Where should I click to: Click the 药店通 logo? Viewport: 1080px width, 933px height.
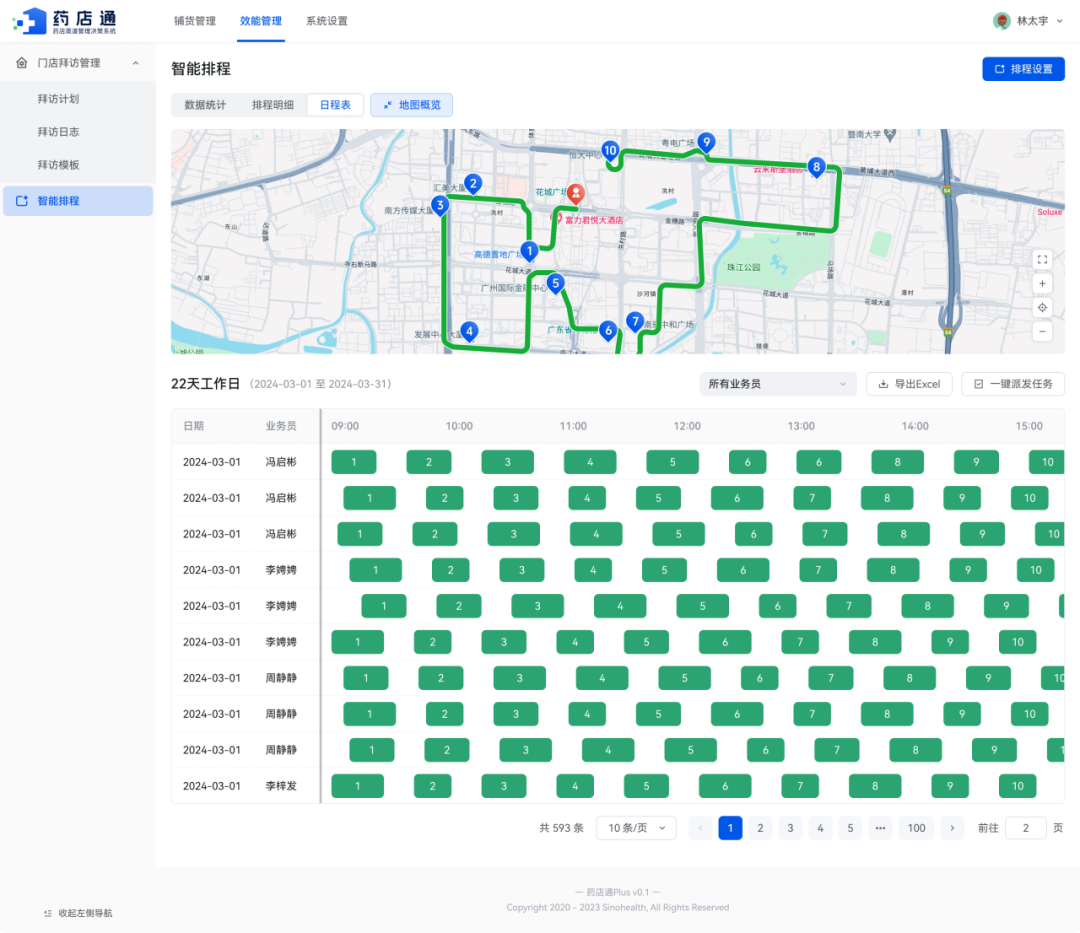click(66, 21)
